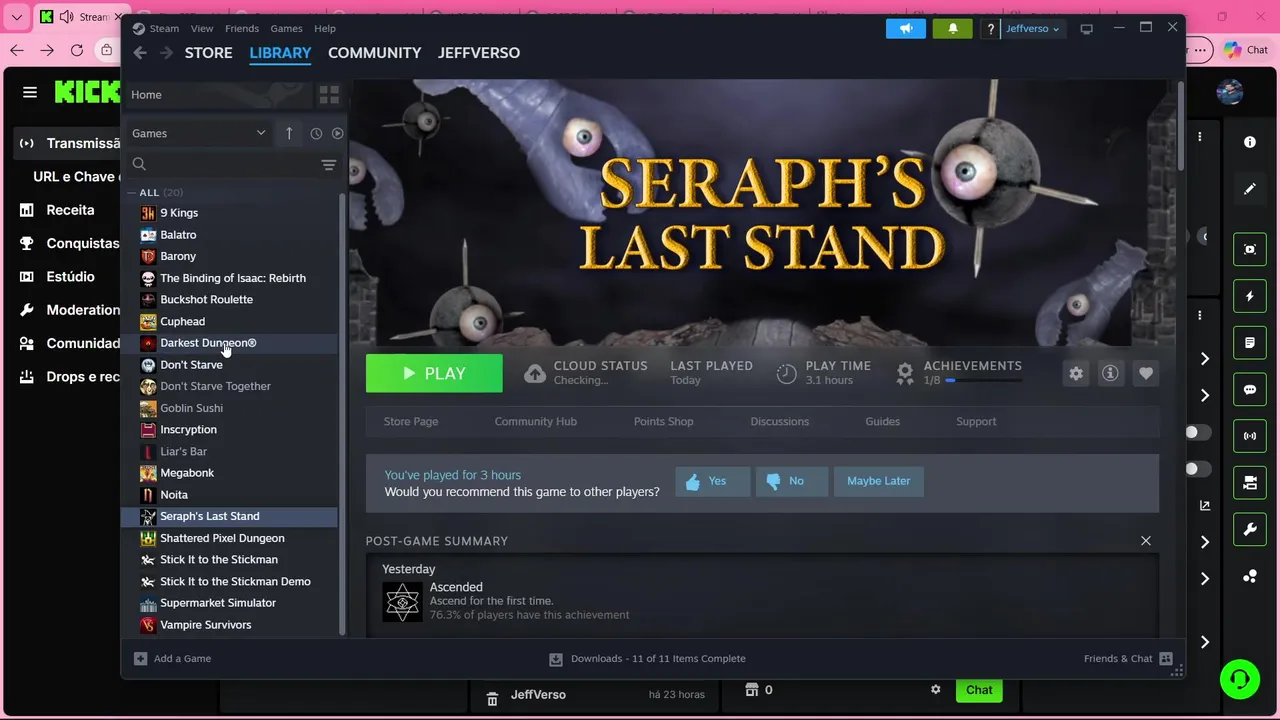The height and width of the screenshot is (720, 1280).
Task: Open Community Hub link
Action: pyautogui.click(x=535, y=421)
